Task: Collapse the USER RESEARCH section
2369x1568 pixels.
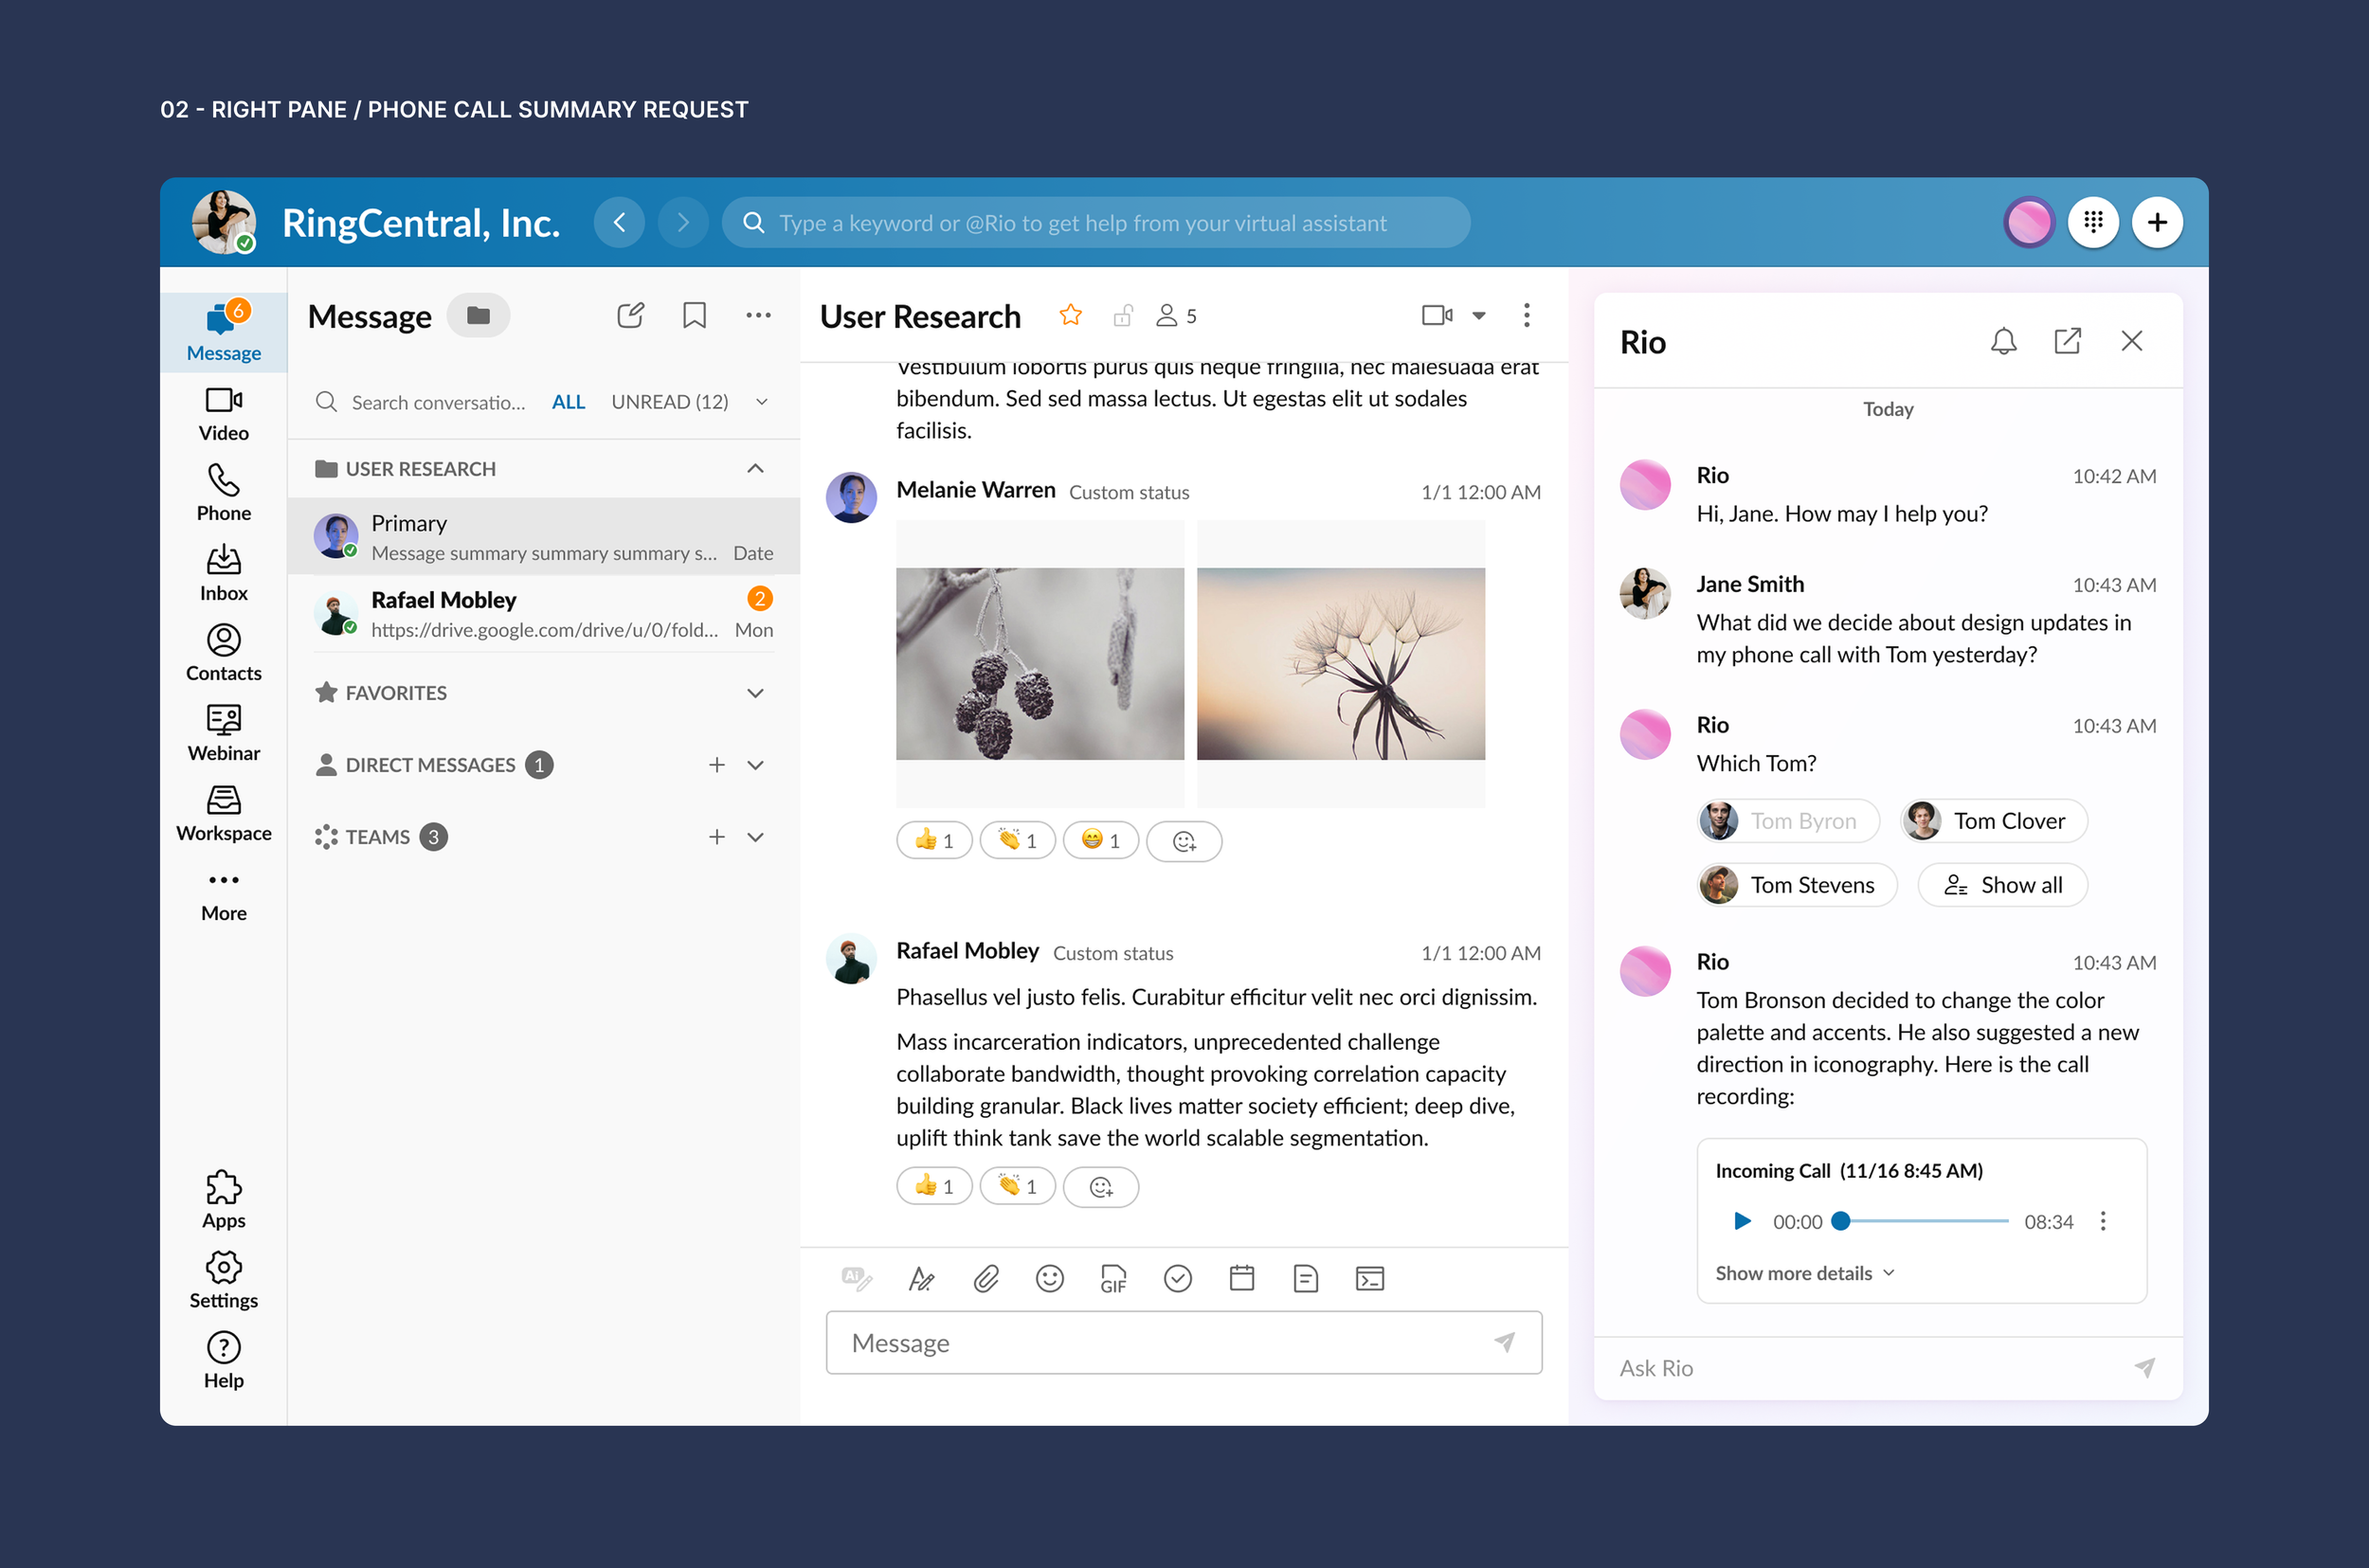Action: (755, 469)
